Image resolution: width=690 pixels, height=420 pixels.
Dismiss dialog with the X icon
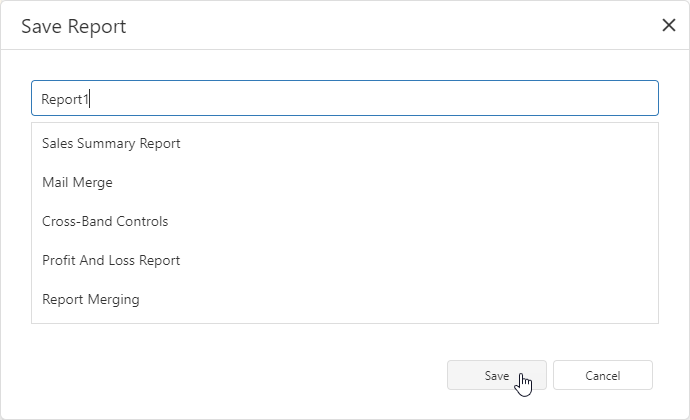pos(669,26)
